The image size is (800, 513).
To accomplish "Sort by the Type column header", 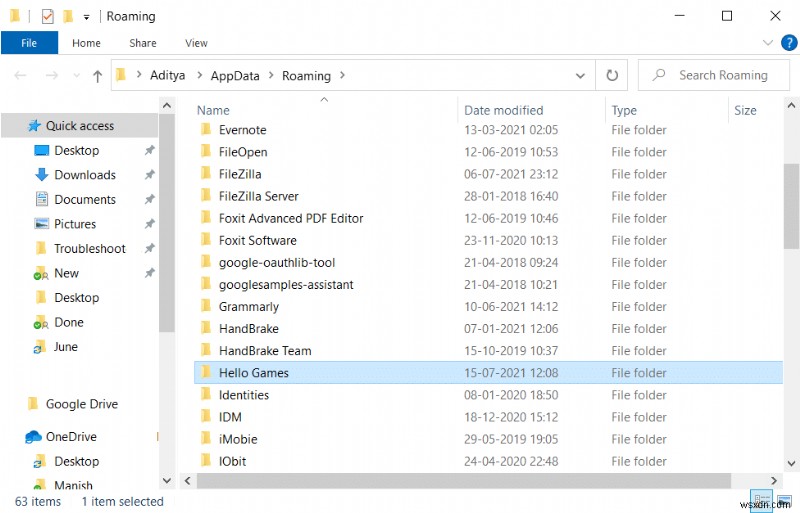I will click(x=624, y=110).
